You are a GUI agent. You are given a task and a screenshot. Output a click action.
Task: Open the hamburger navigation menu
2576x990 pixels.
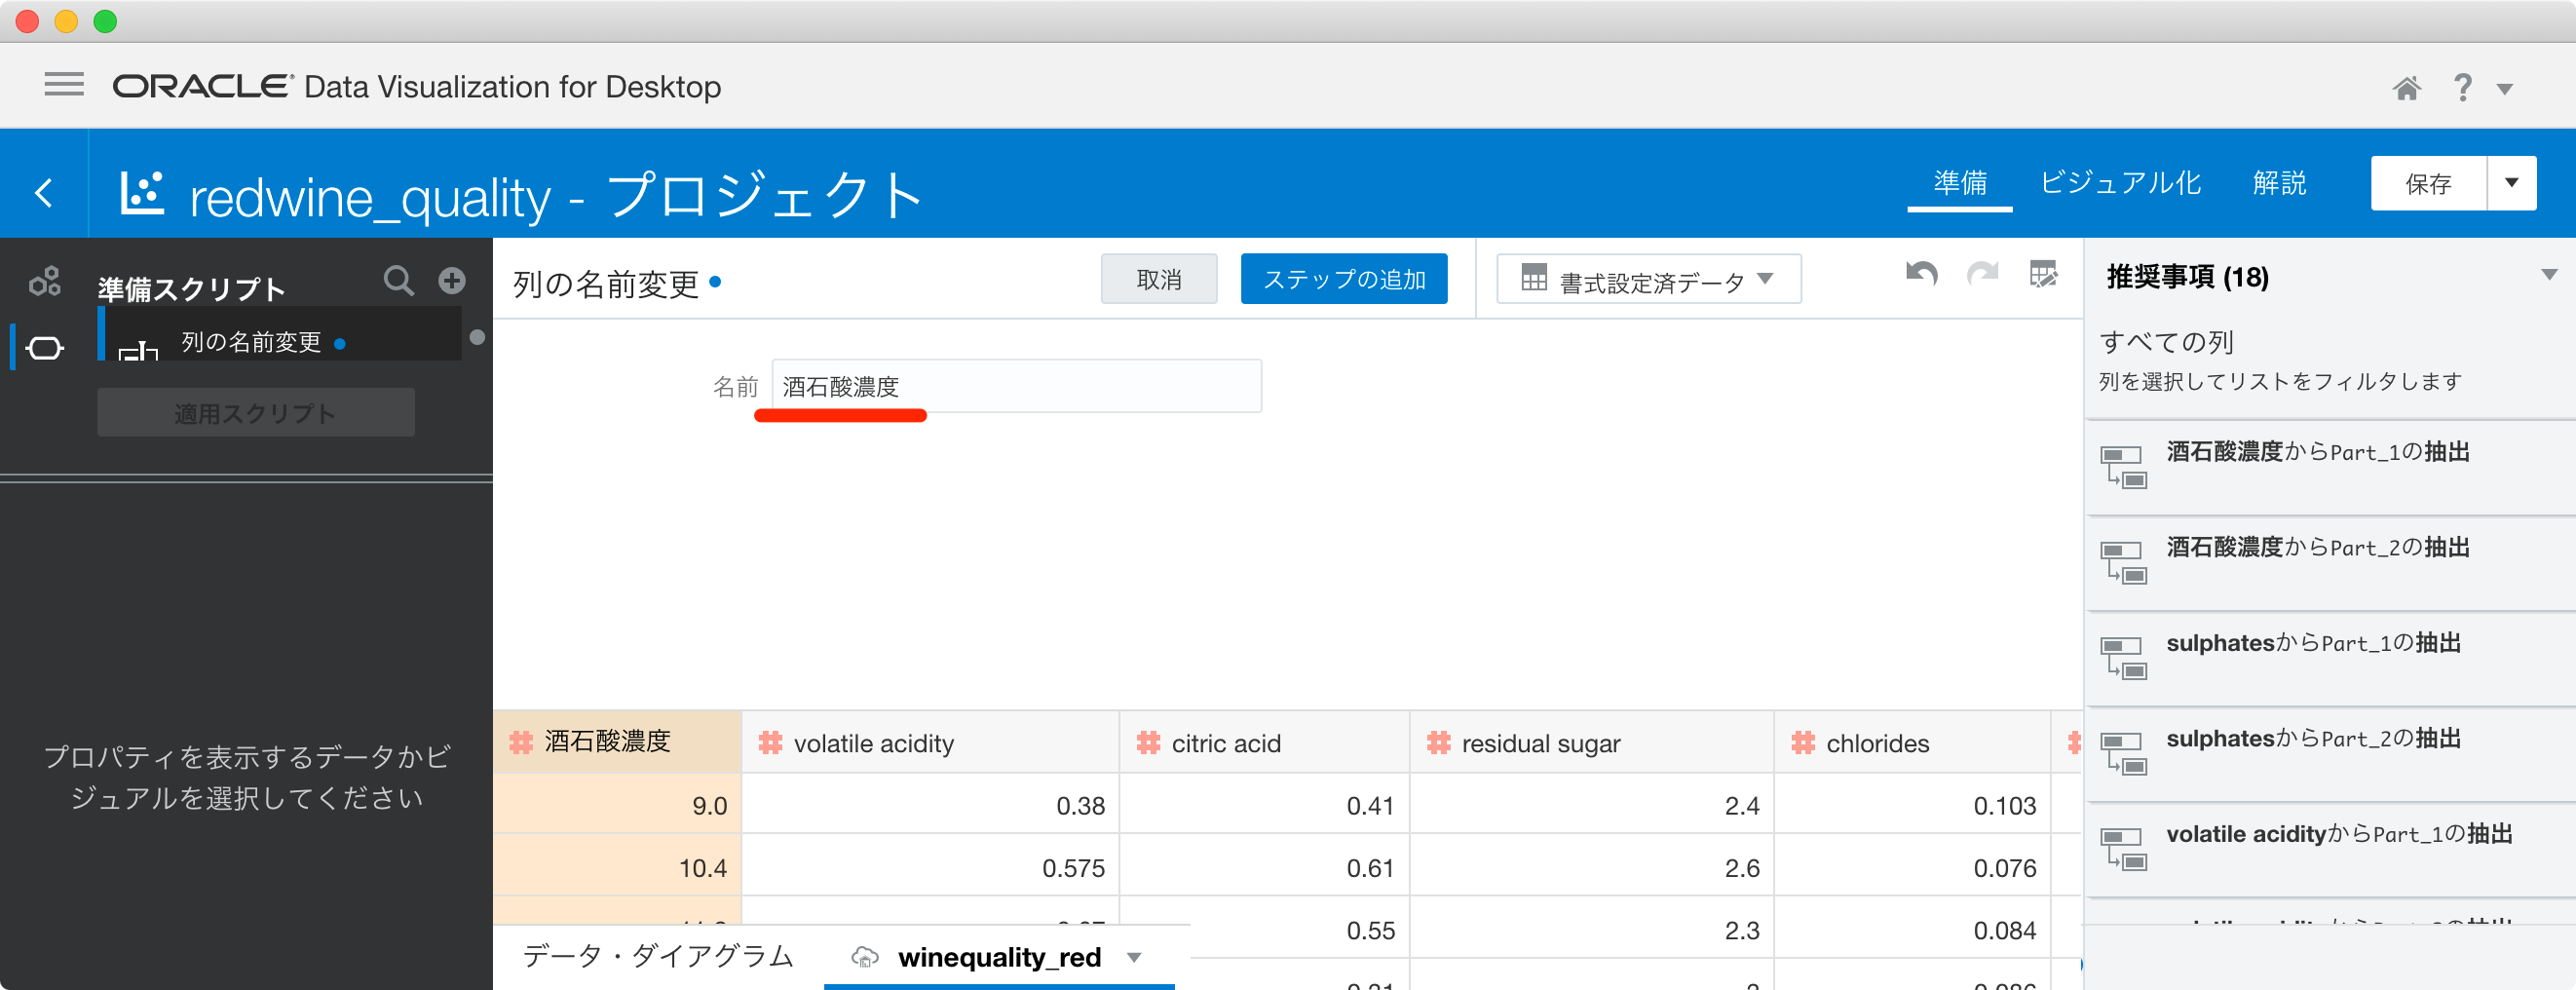pyautogui.click(x=64, y=85)
